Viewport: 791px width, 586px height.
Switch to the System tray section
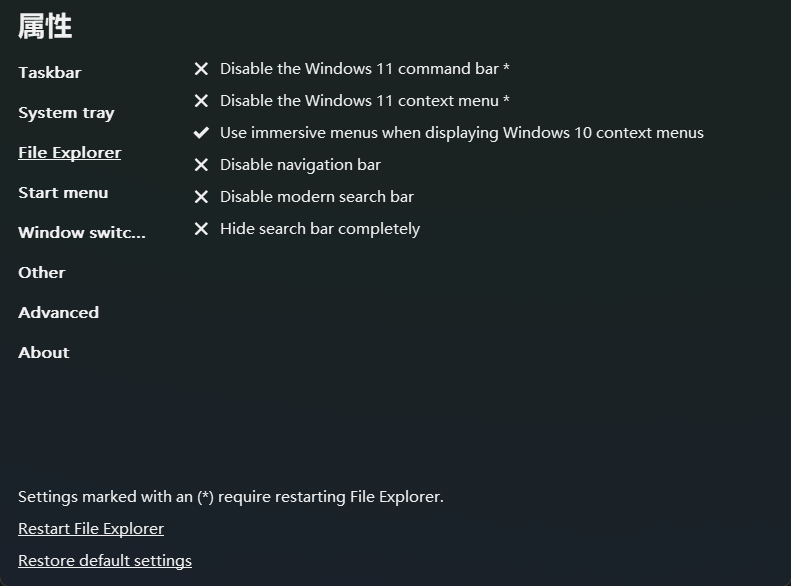pyautogui.click(x=66, y=113)
